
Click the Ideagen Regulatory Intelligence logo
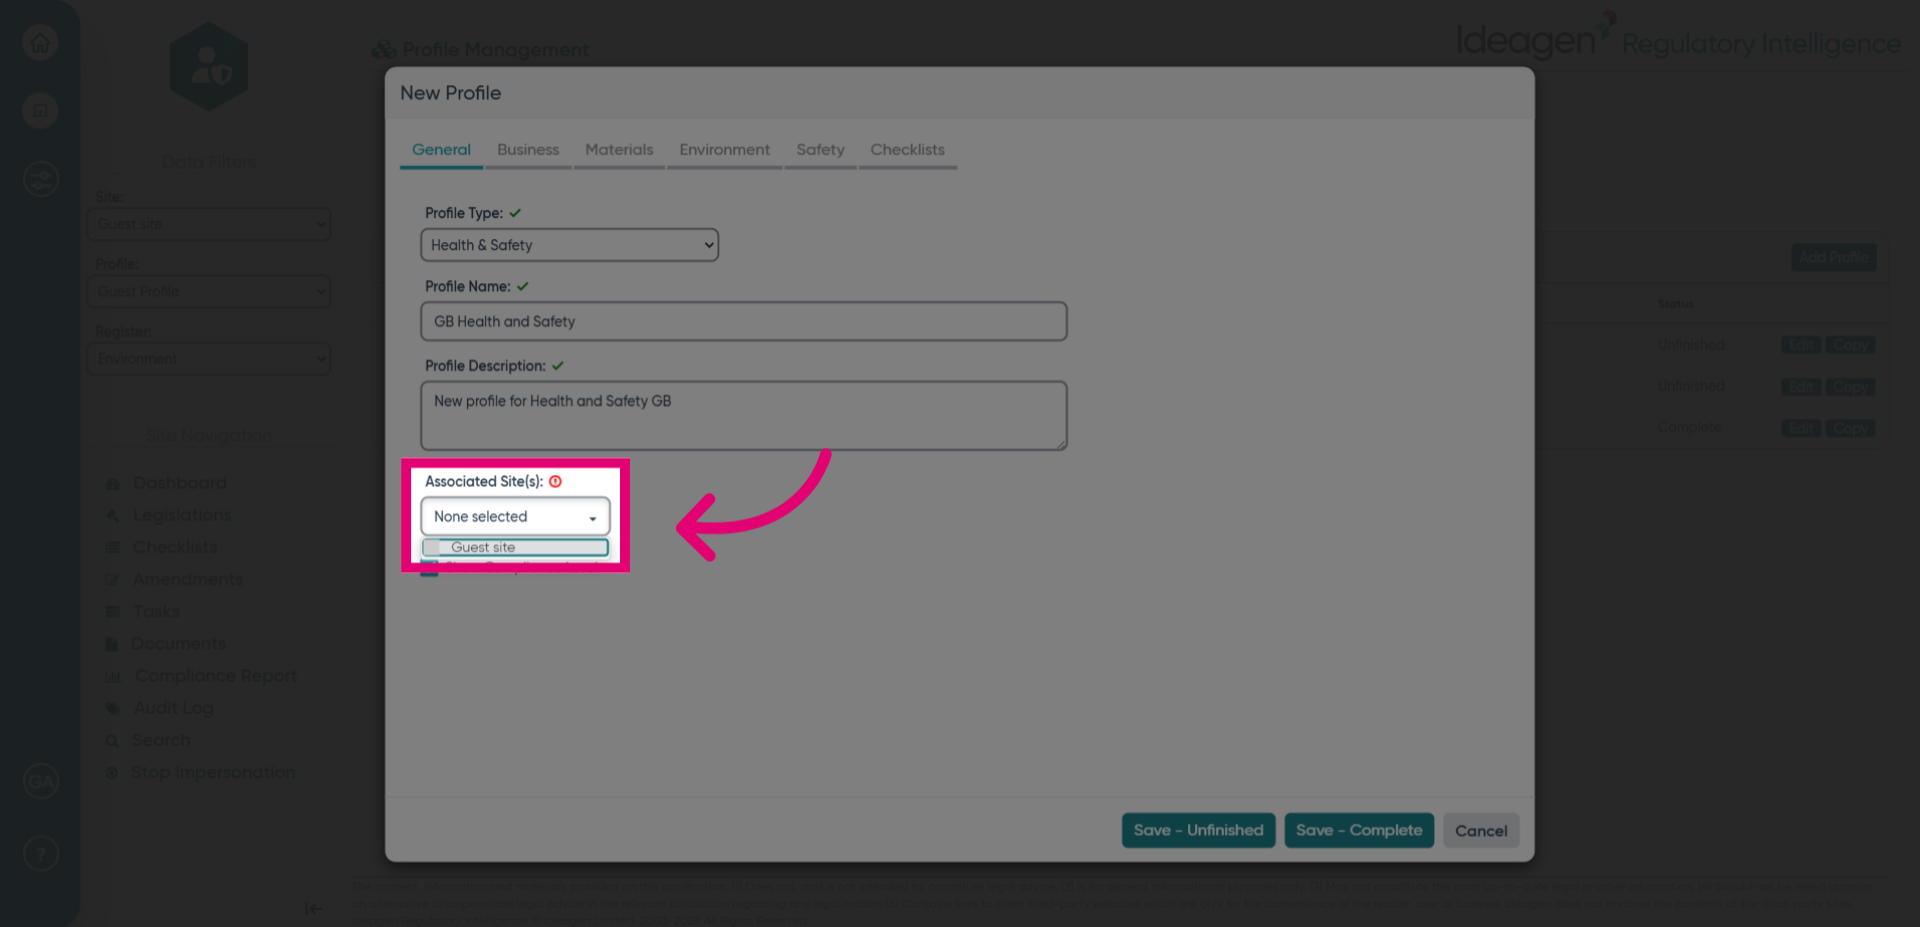(x=1678, y=38)
